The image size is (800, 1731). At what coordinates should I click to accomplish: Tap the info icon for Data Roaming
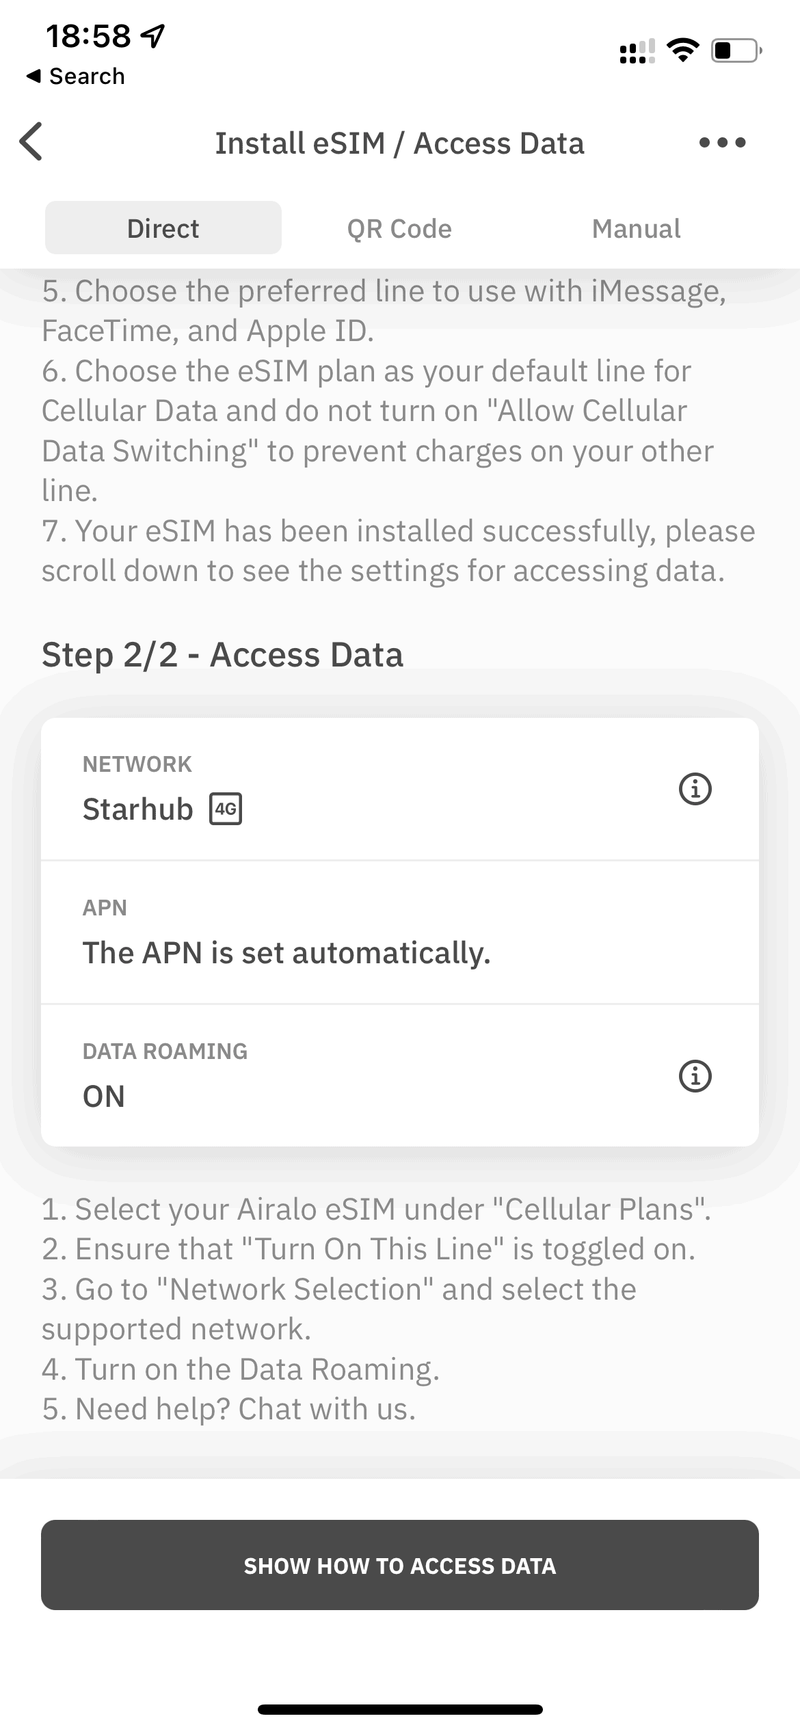pos(695,1076)
